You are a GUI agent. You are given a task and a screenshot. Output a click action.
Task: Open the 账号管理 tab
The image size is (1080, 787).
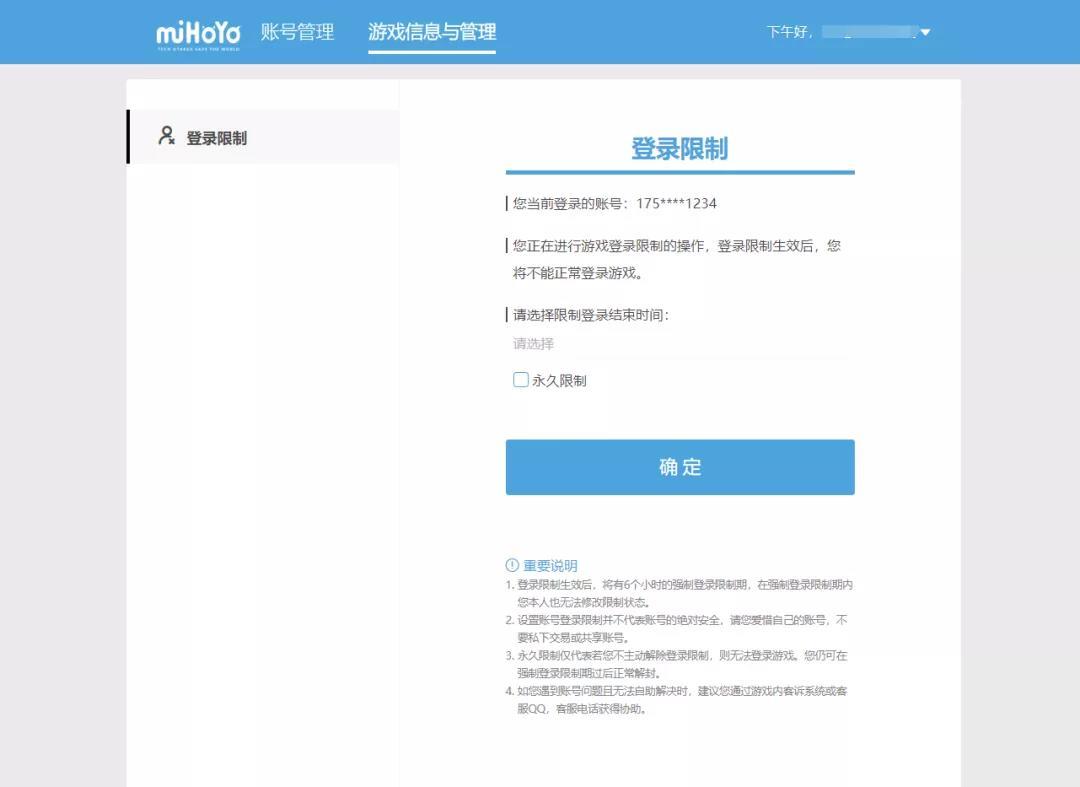[298, 32]
